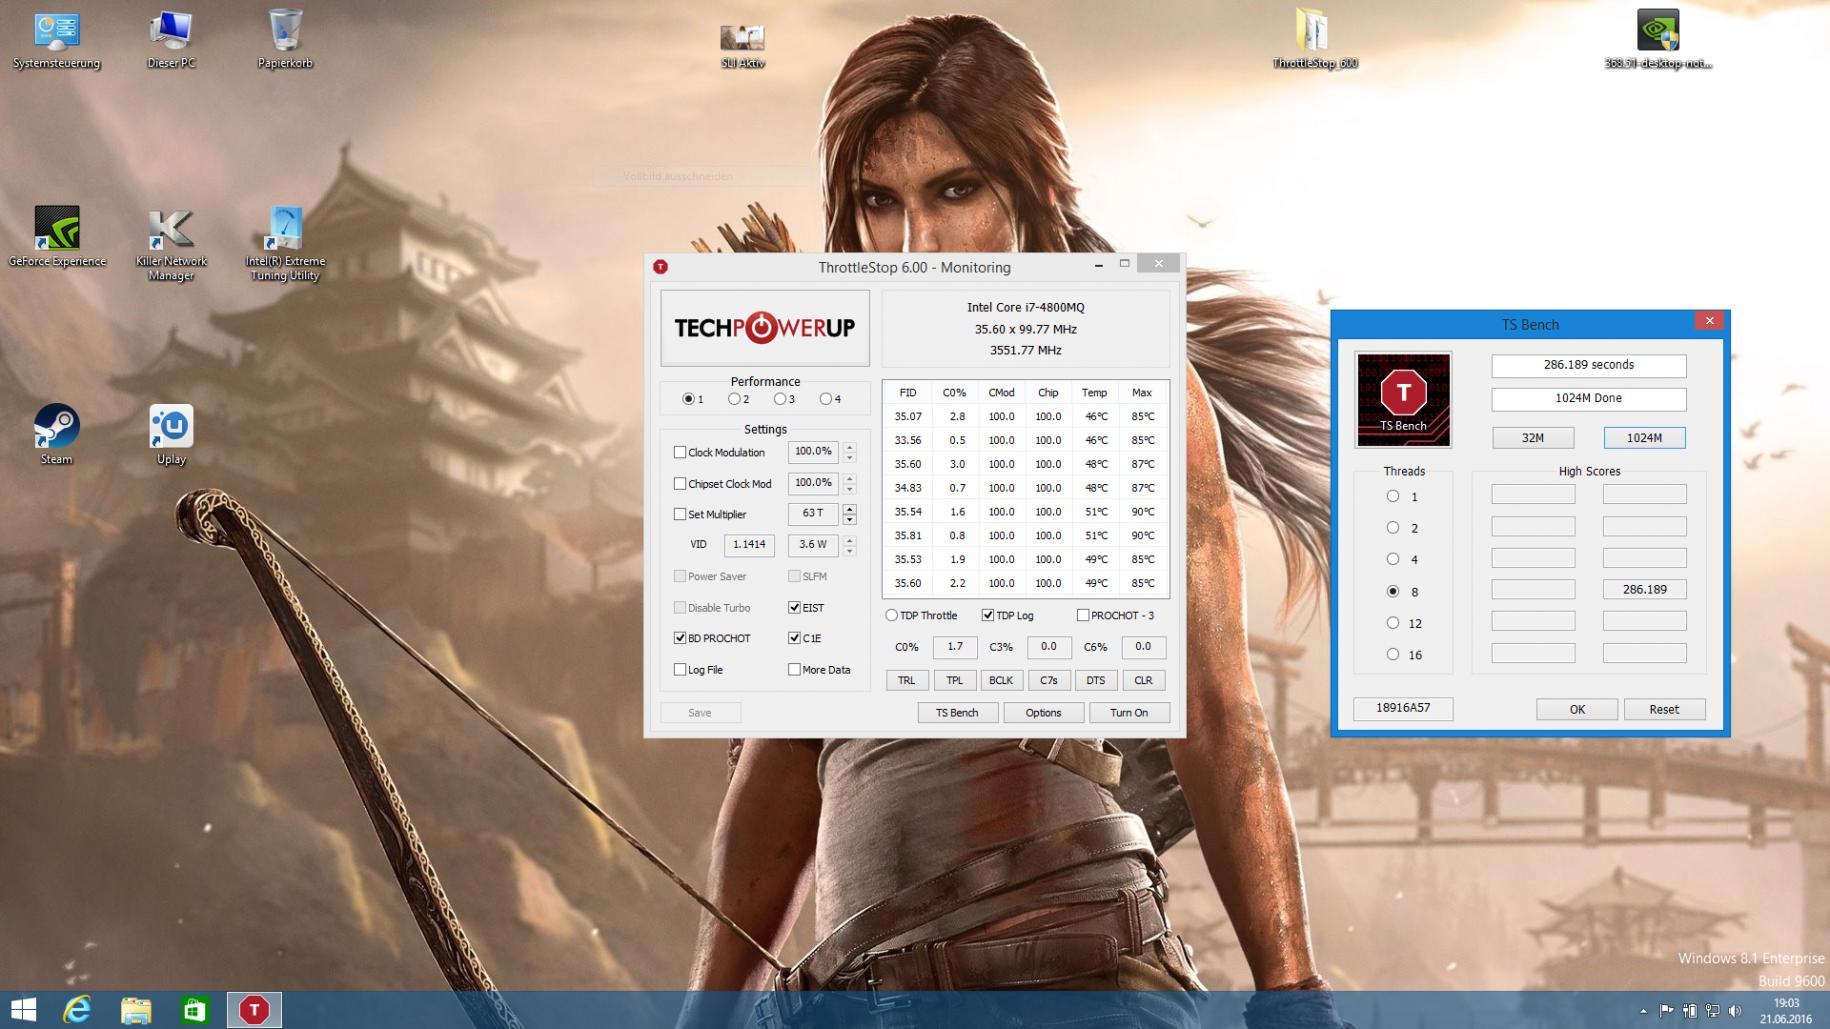The height and width of the screenshot is (1029, 1830).
Task: Click the DTS button
Action: (1095, 681)
